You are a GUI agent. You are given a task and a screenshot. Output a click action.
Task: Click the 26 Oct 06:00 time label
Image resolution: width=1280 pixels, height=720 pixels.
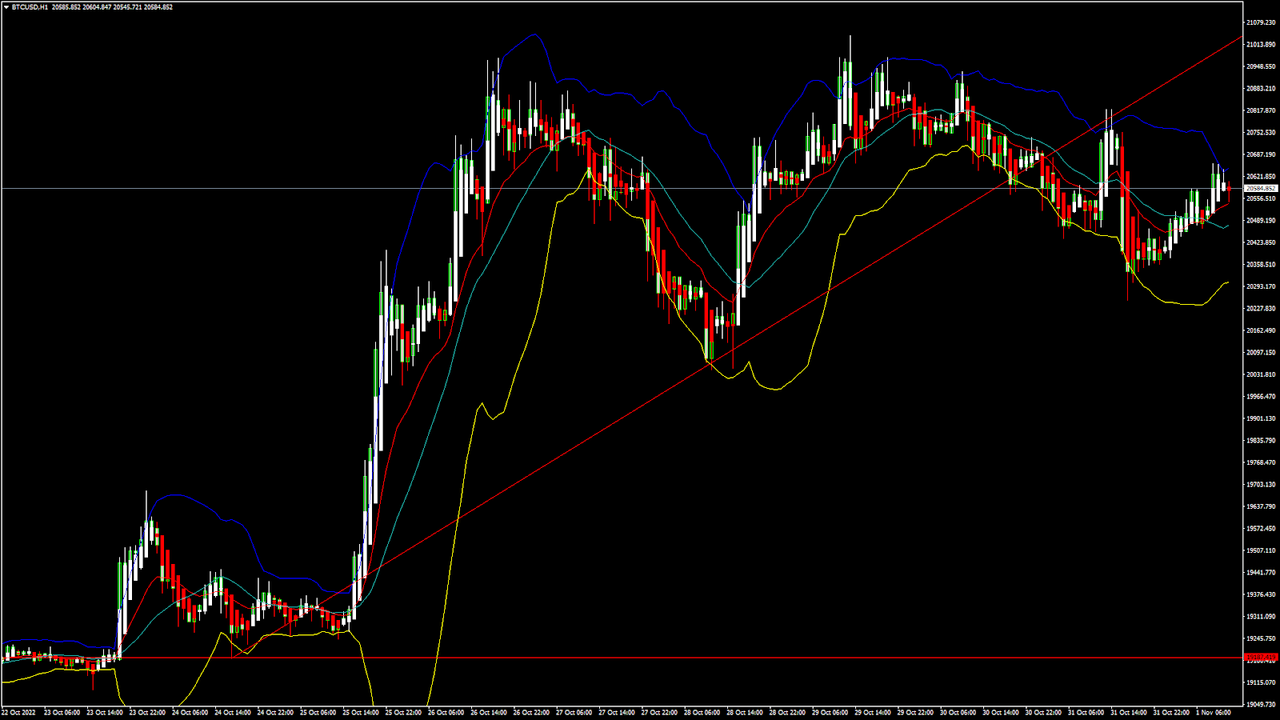[x=447, y=713]
